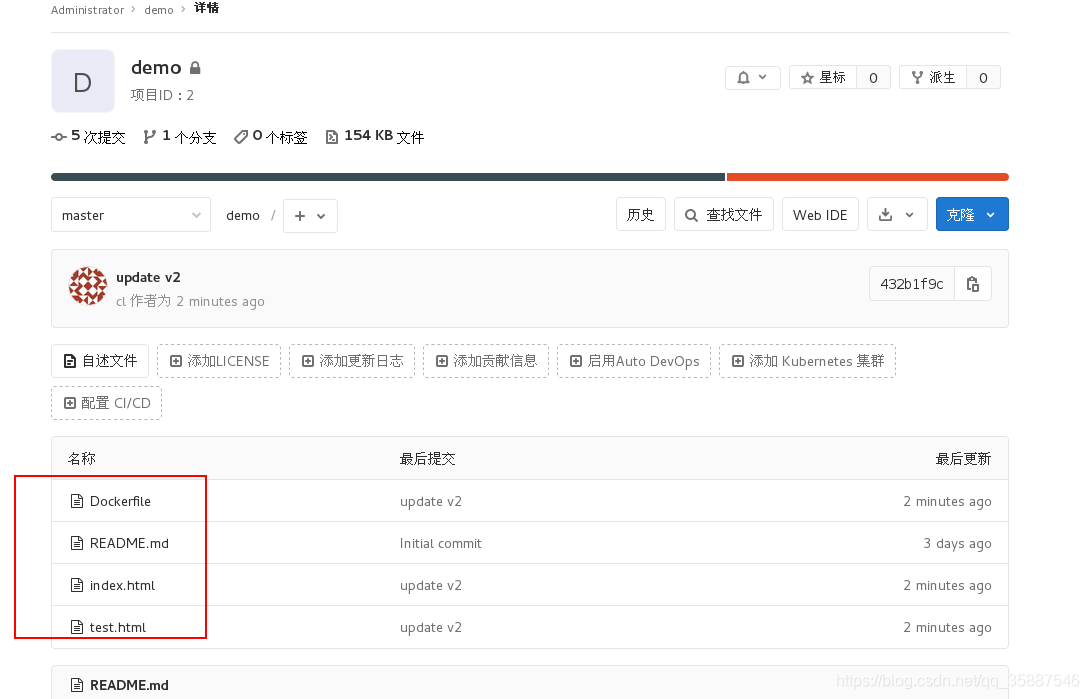
Task: Click the tag icon beside 0 个标签
Action: pos(241,137)
